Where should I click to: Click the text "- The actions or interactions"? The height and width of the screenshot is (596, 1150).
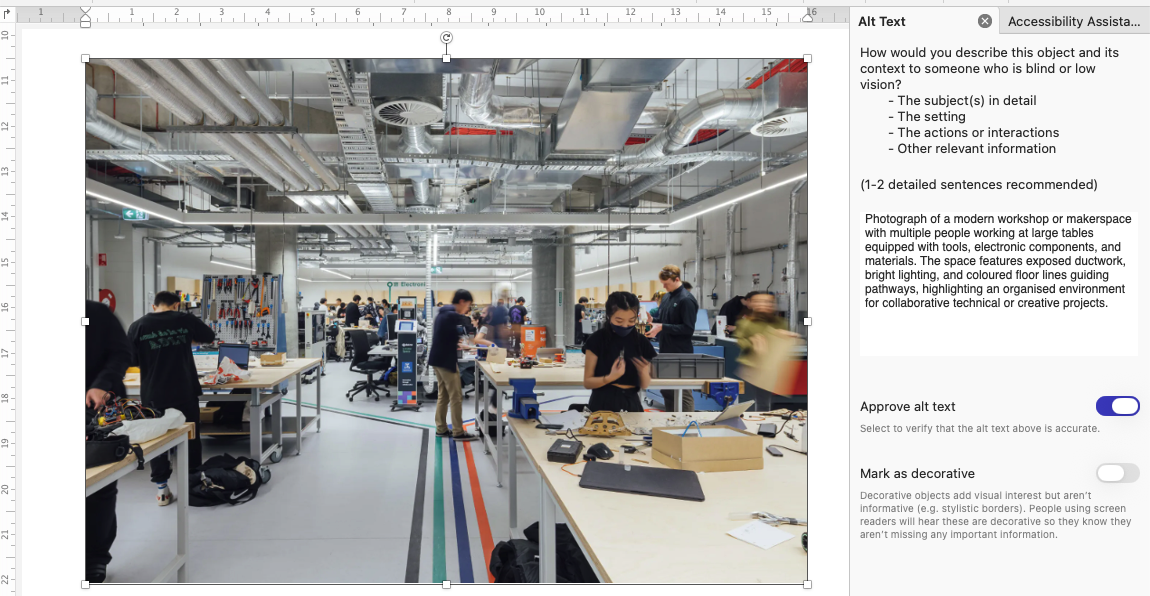(973, 133)
